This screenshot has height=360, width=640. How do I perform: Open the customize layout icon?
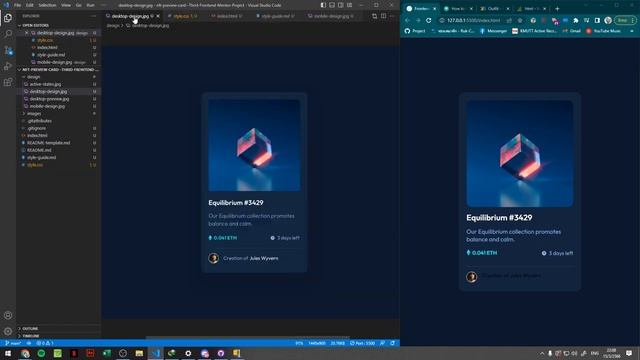pos(350,5)
